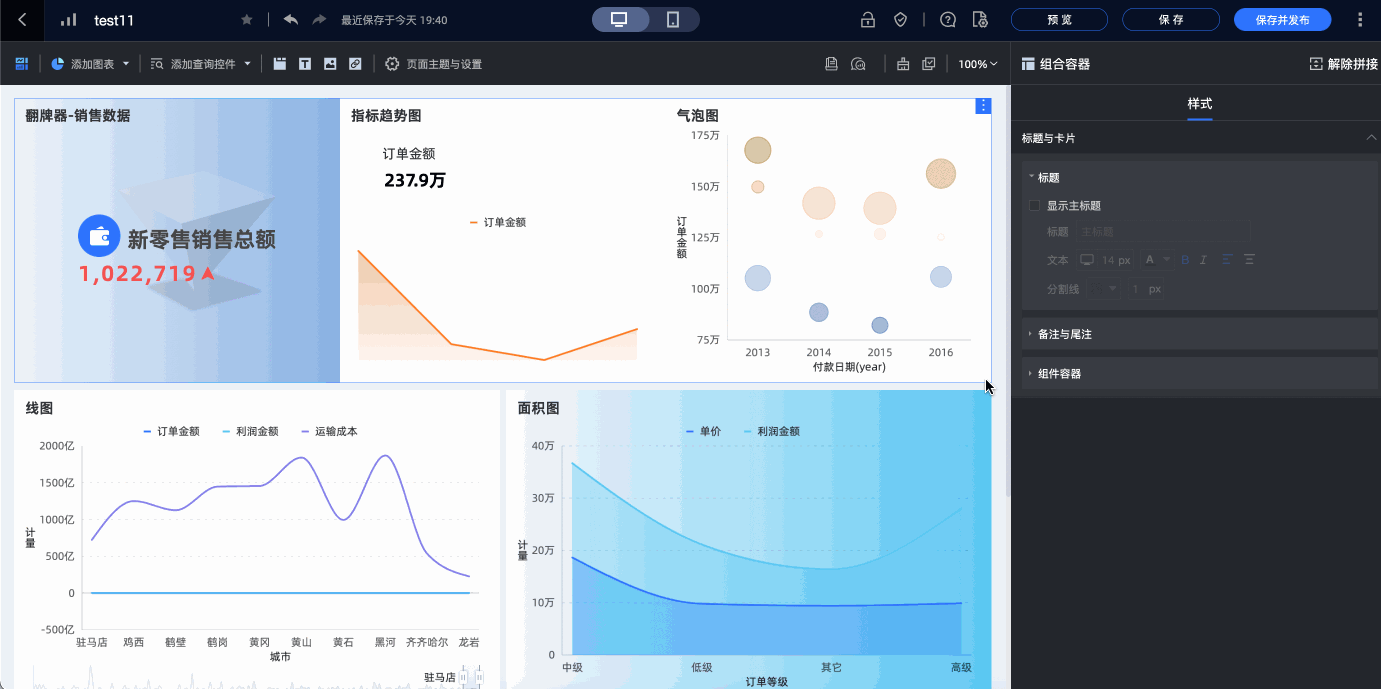1381x689 pixels.
Task: Open the lock permissions icon
Action: point(868,20)
